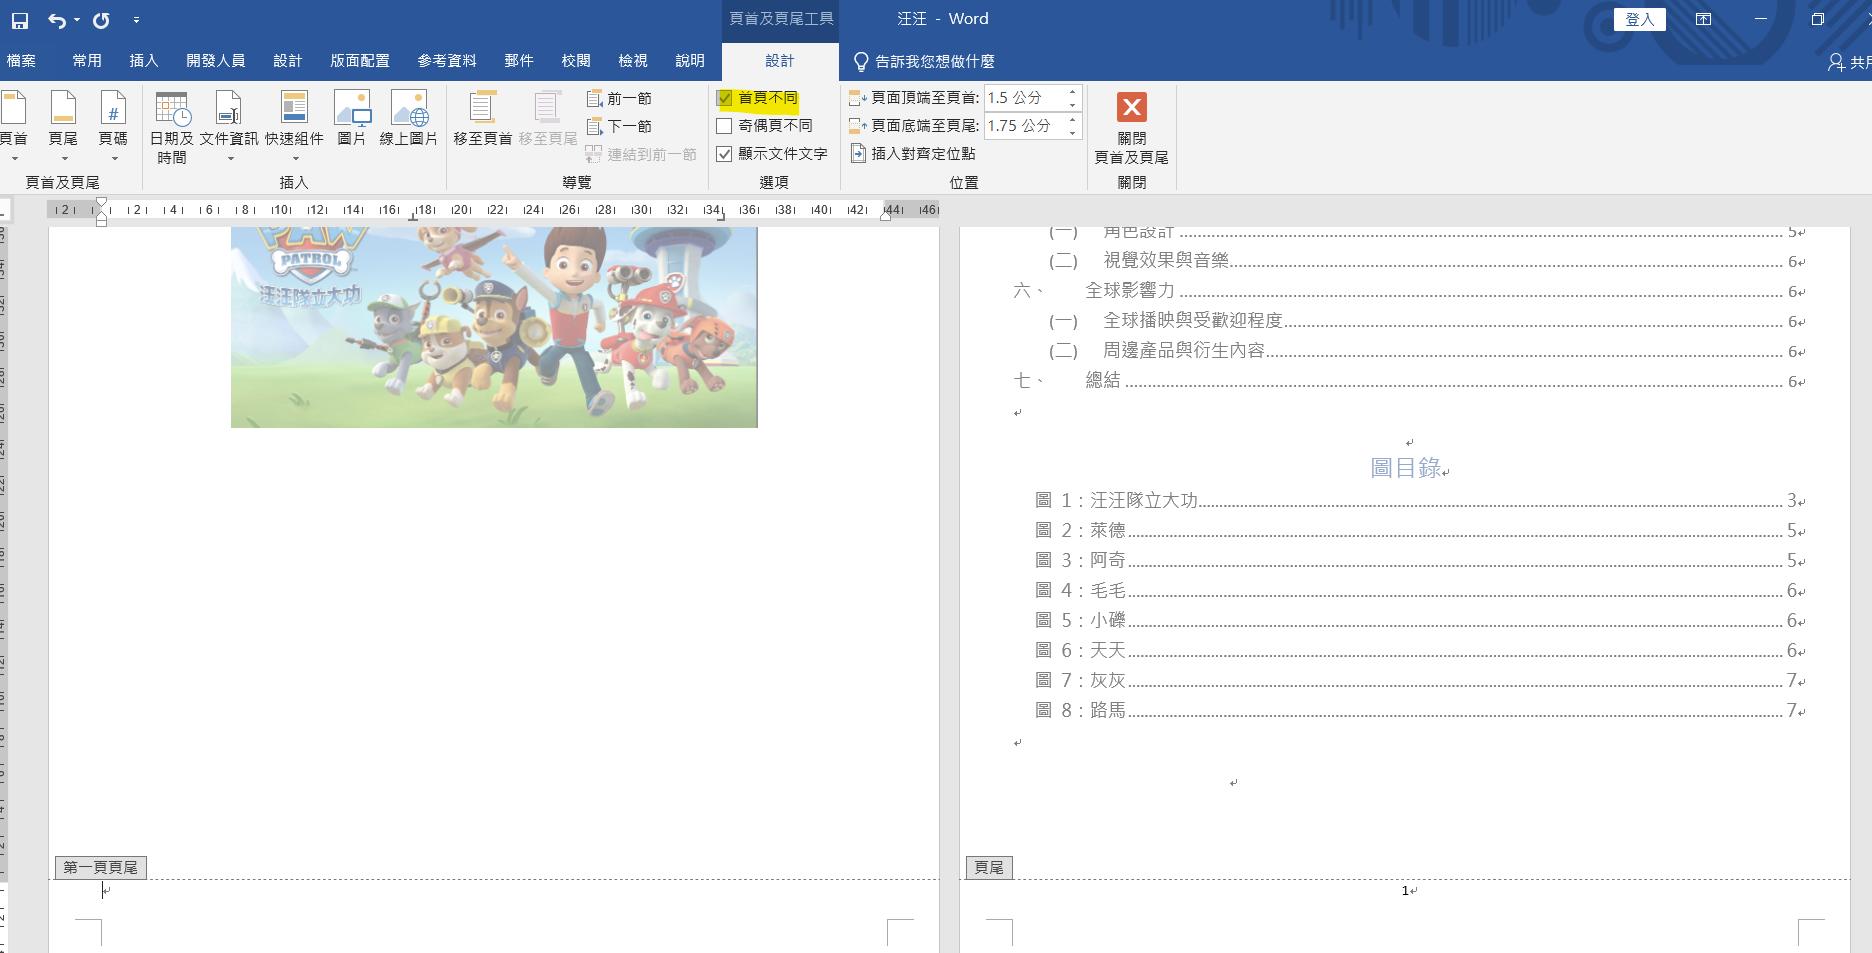Open the Quick Access Toolbar customize arrow
Image resolution: width=1872 pixels, height=953 pixels.
[136, 20]
